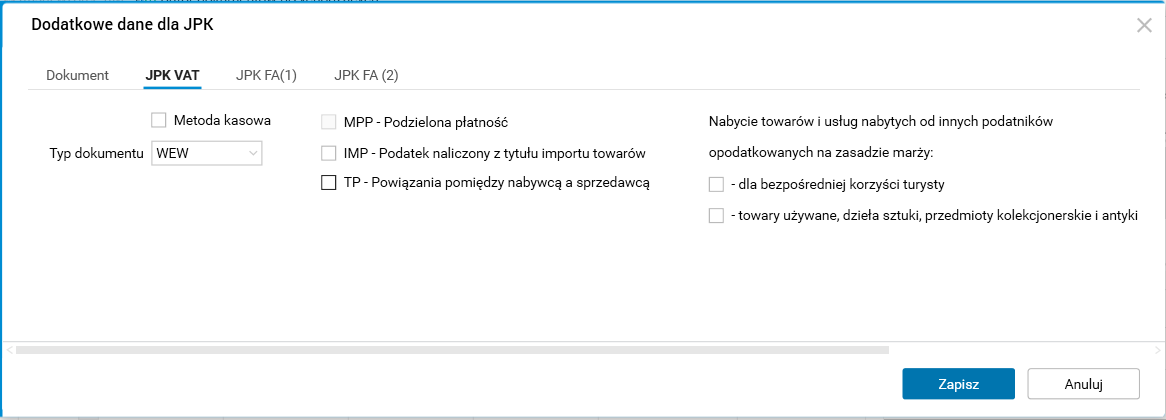Open the JPK FA(1) tab
1166x420 pixels.
[266, 75]
